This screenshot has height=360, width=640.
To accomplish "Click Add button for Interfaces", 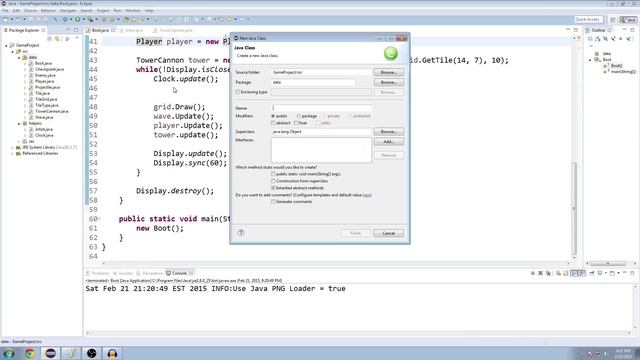I will point(389,142).
